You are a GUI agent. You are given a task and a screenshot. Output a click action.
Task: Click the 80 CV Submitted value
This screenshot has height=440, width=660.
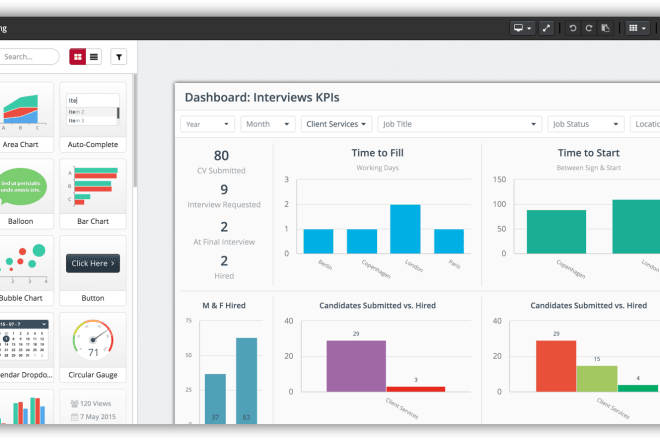[x=221, y=155]
